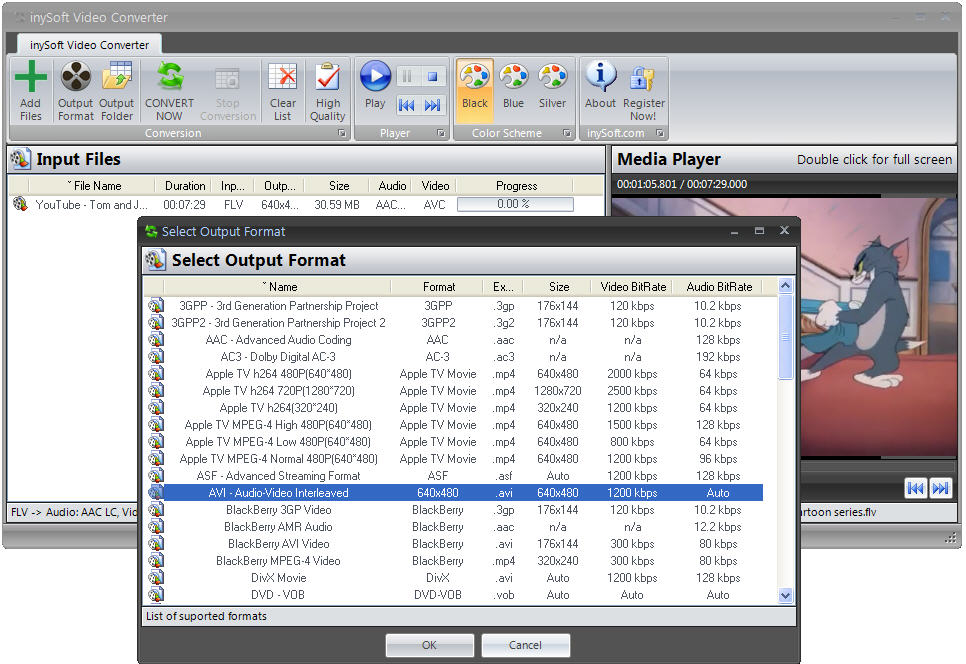Expand the Player group launcher
The height and width of the screenshot is (664, 966).
point(441,133)
